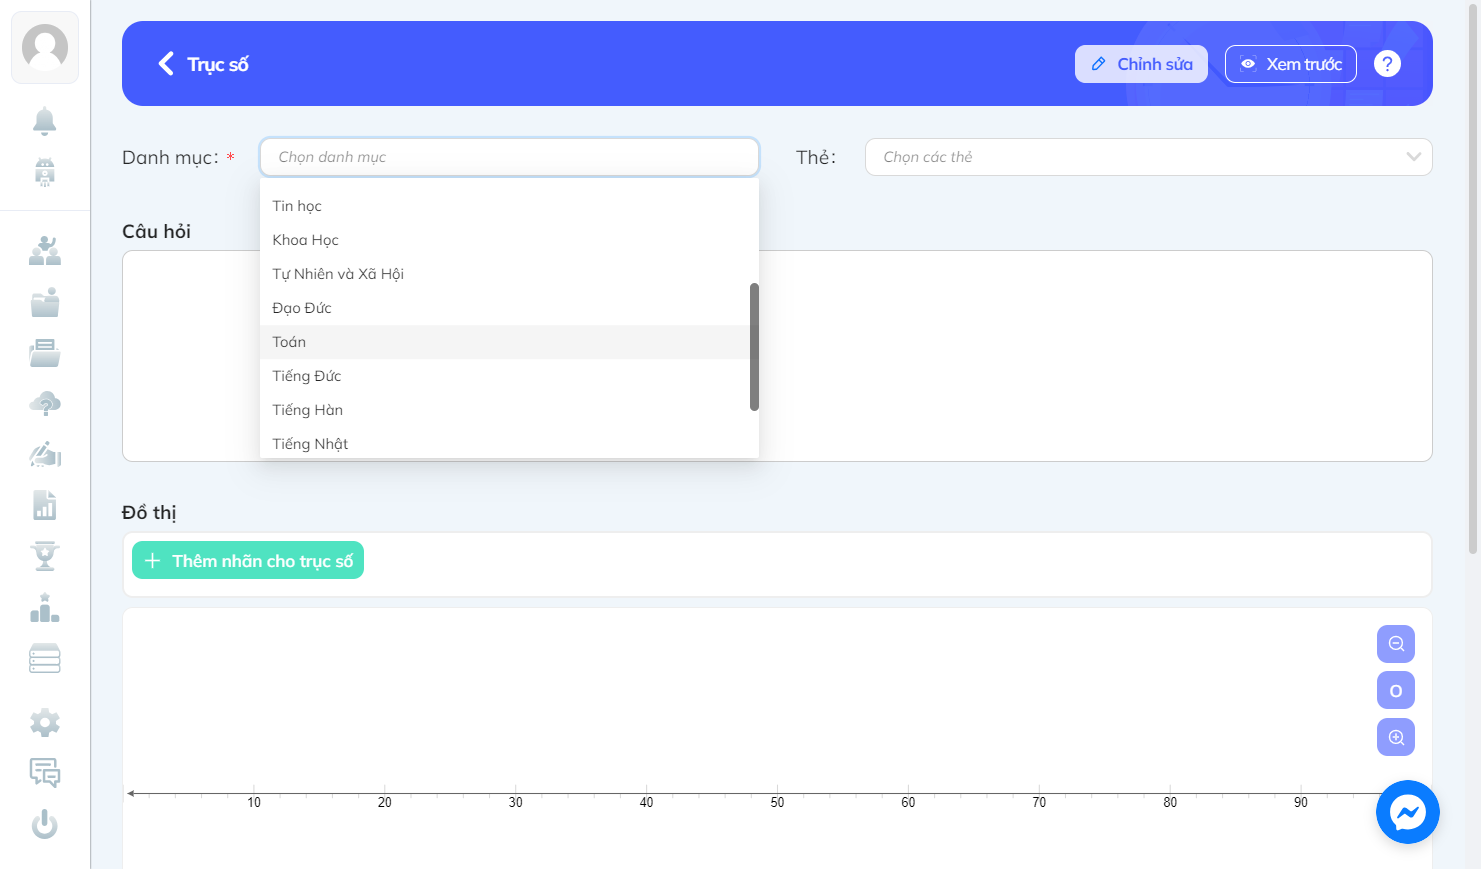Open the file drawer sidebar icon

click(x=45, y=353)
